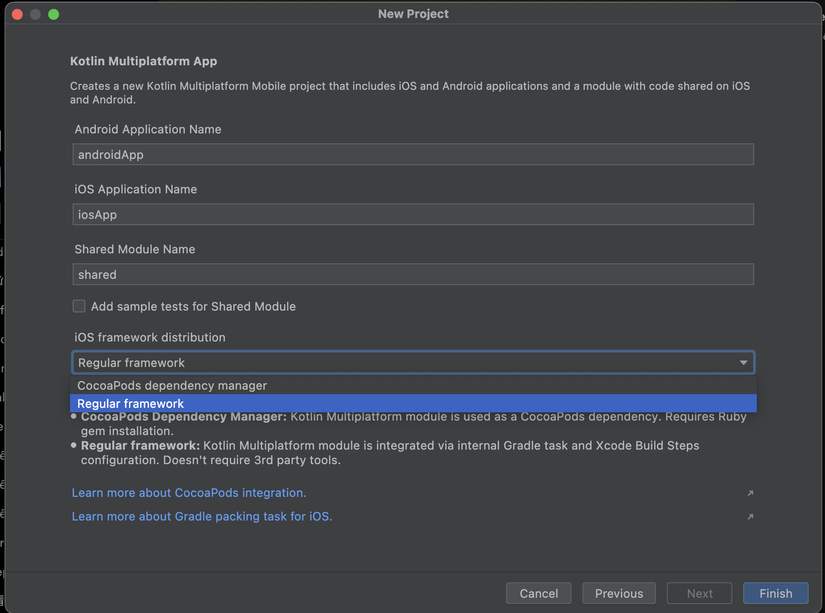Click the New Project dialog title bar
This screenshot has width=825, height=613.
tap(413, 13)
